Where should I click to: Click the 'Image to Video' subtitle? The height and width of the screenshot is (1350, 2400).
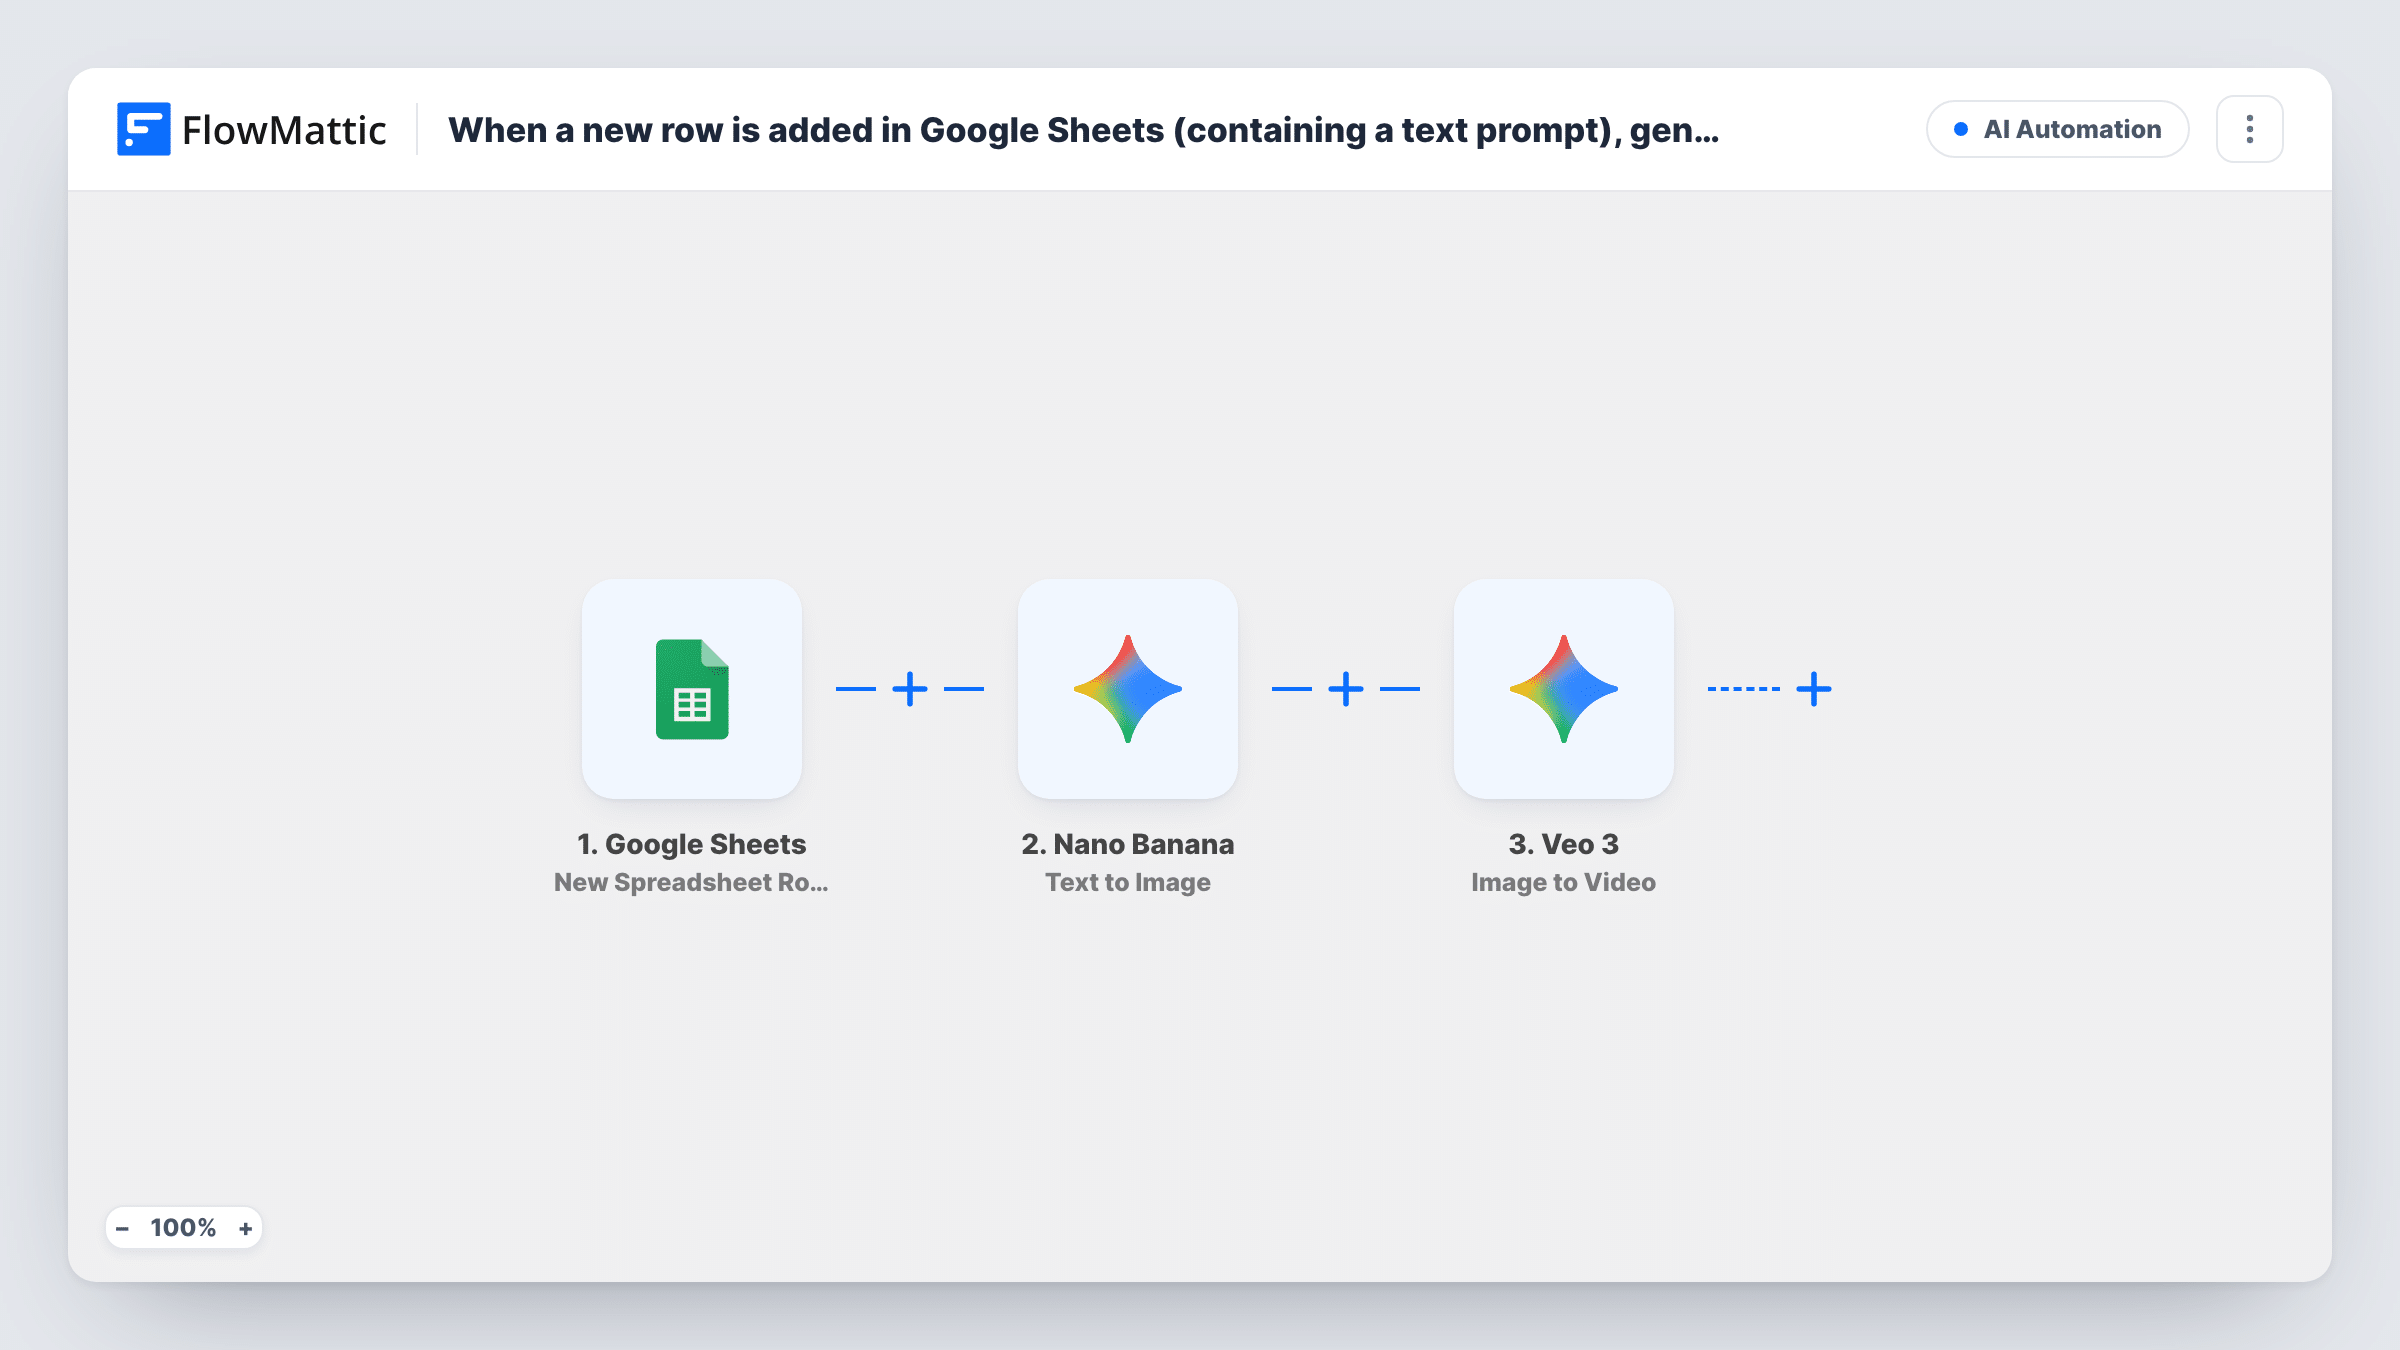[x=1563, y=882]
